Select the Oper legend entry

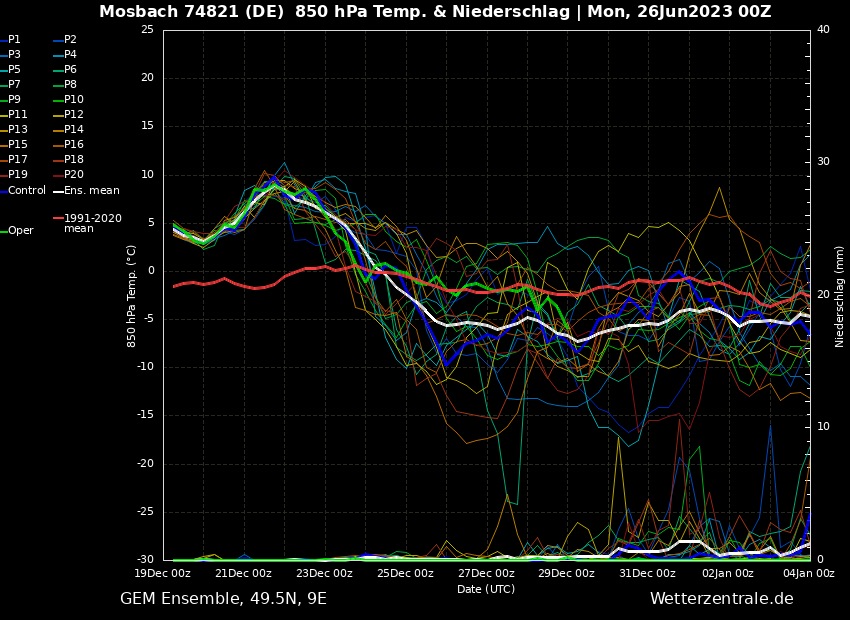(21, 230)
